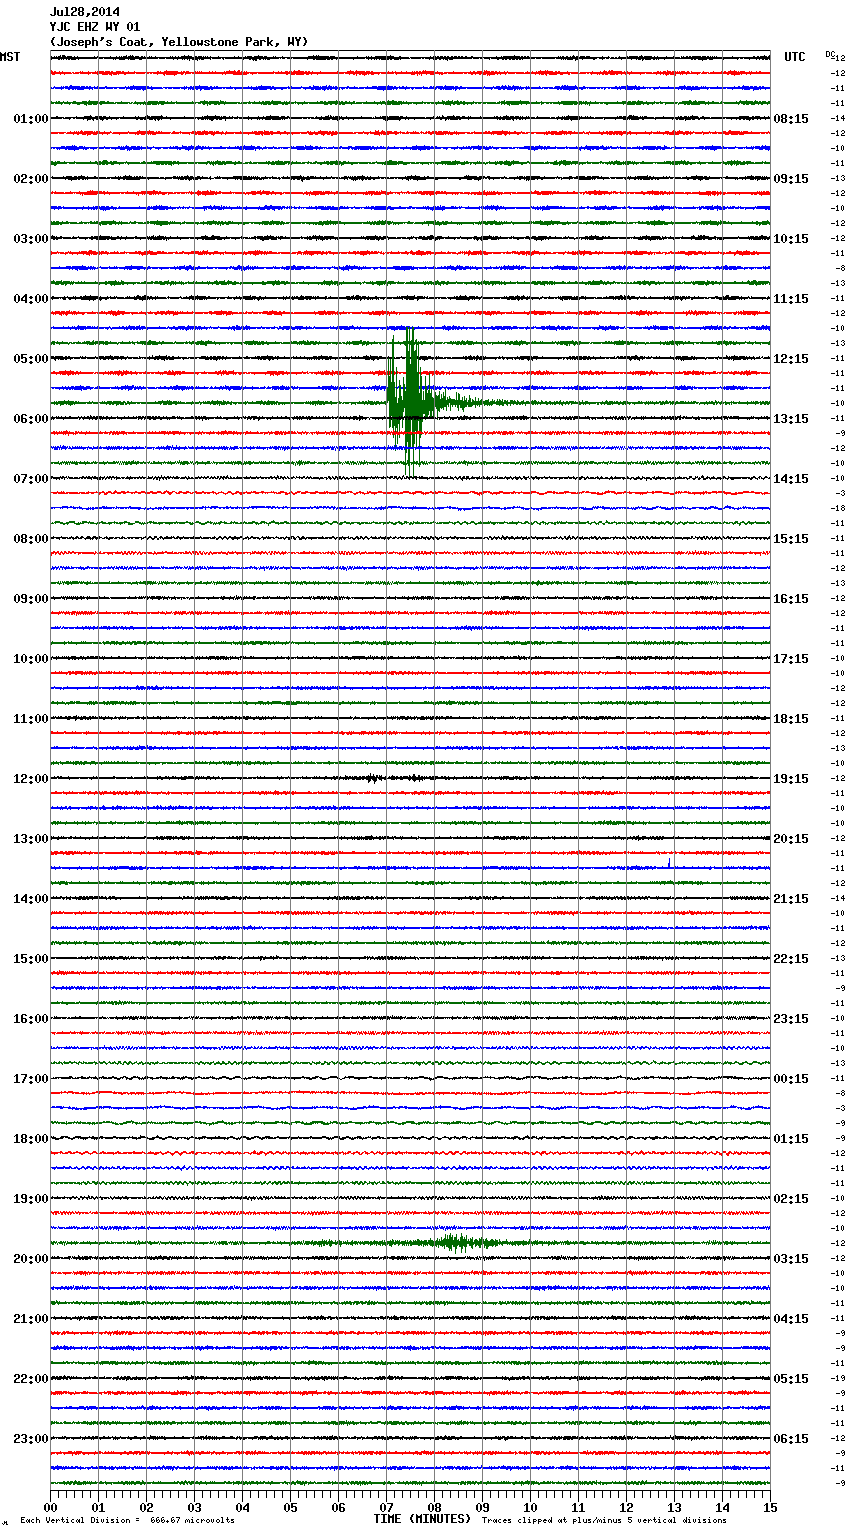Click the 08:15 UTC time label

pos(791,119)
